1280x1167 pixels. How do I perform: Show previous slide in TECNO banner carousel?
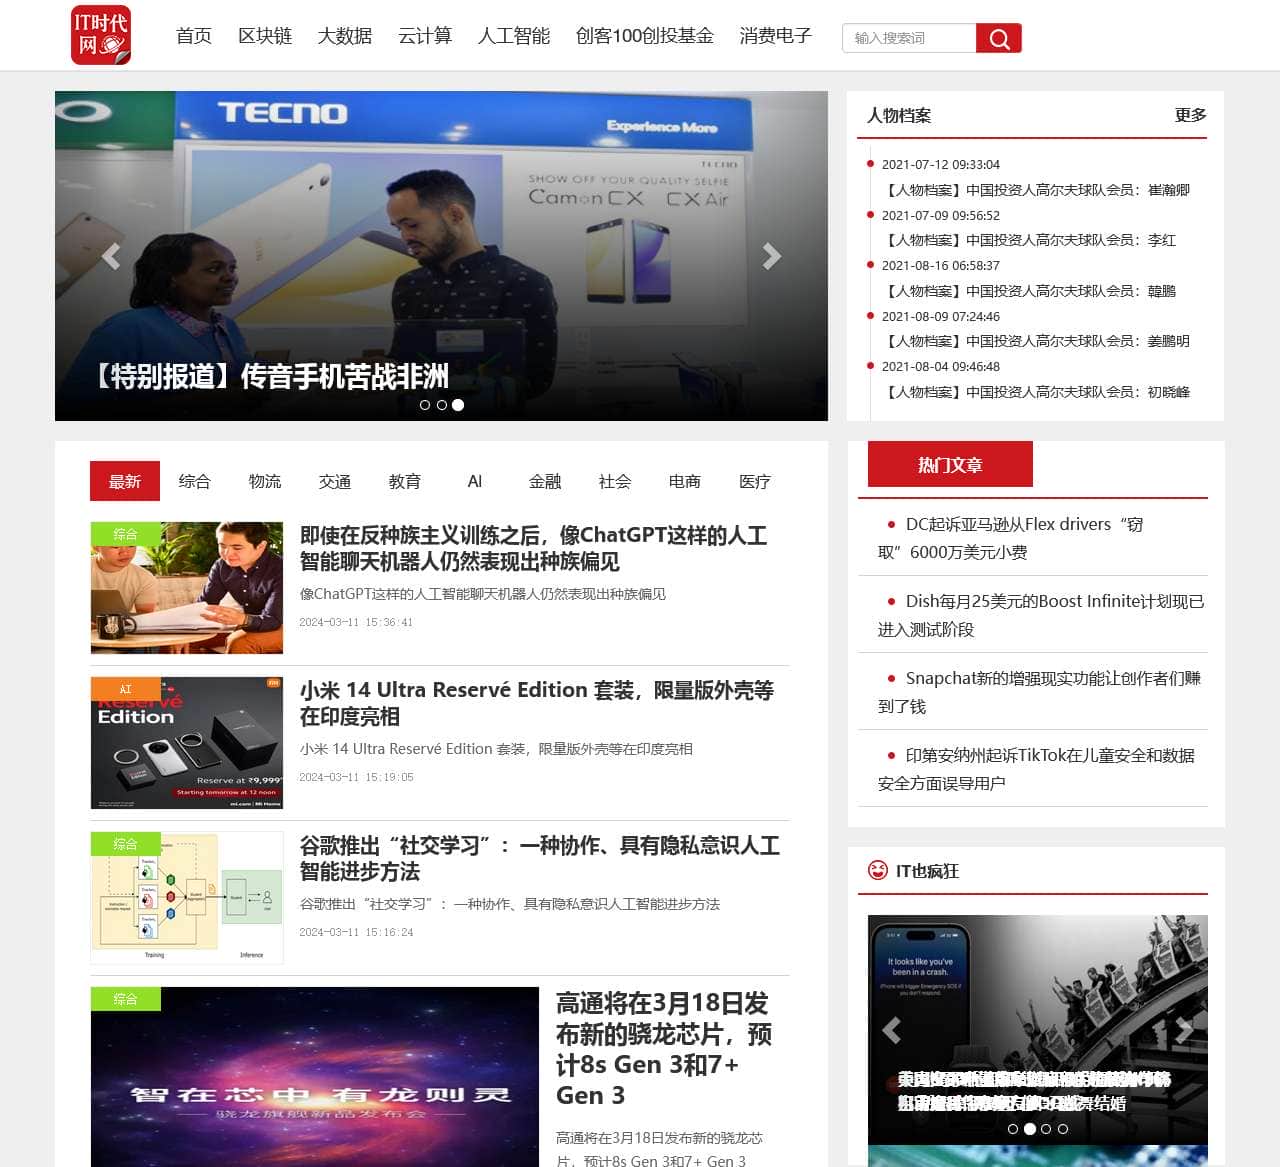click(111, 256)
